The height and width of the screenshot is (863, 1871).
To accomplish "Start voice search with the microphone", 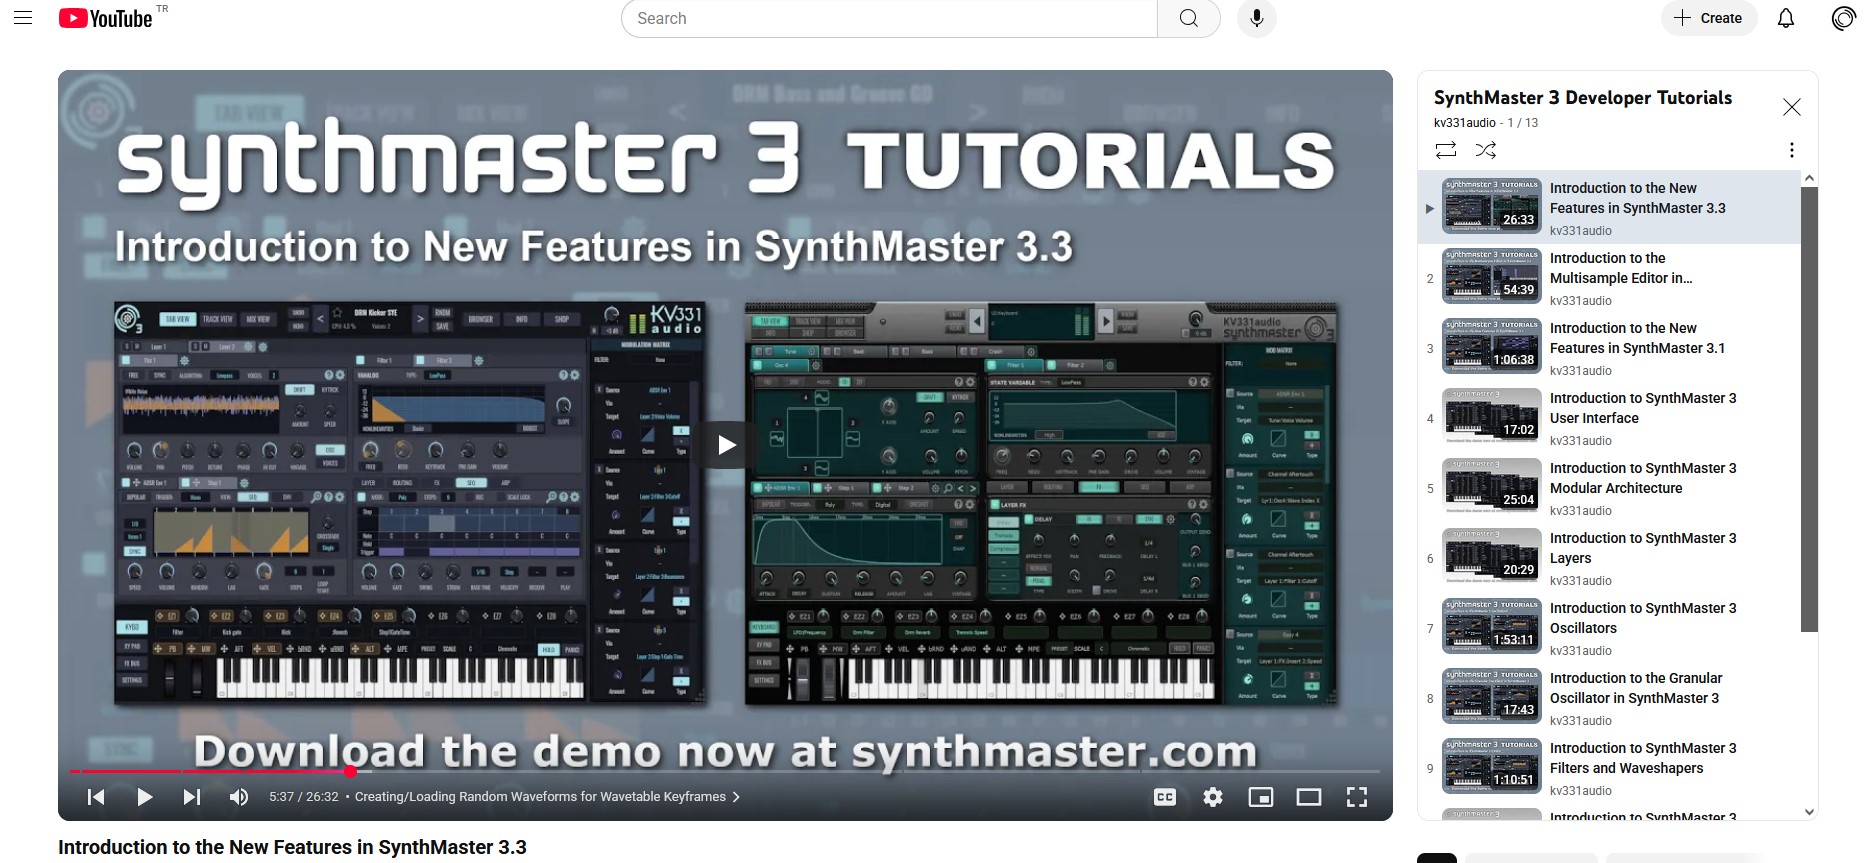I will click(x=1257, y=18).
